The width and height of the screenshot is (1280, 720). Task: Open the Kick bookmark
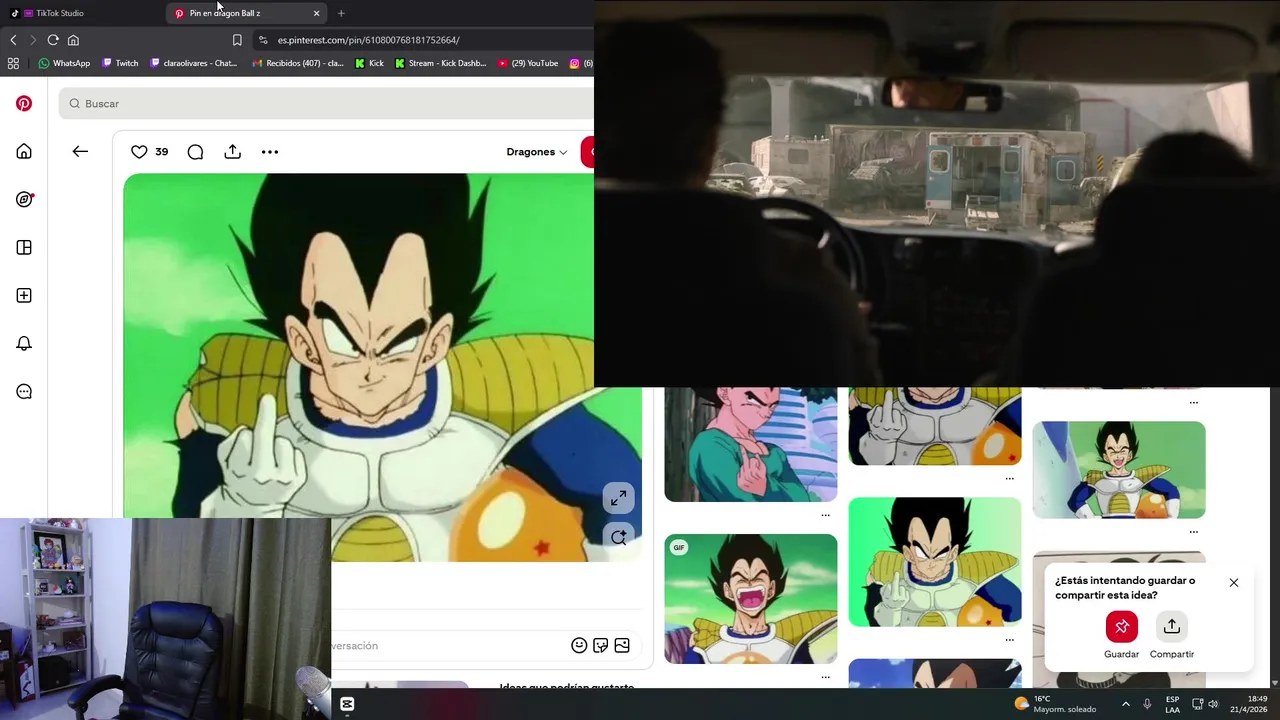pos(369,63)
